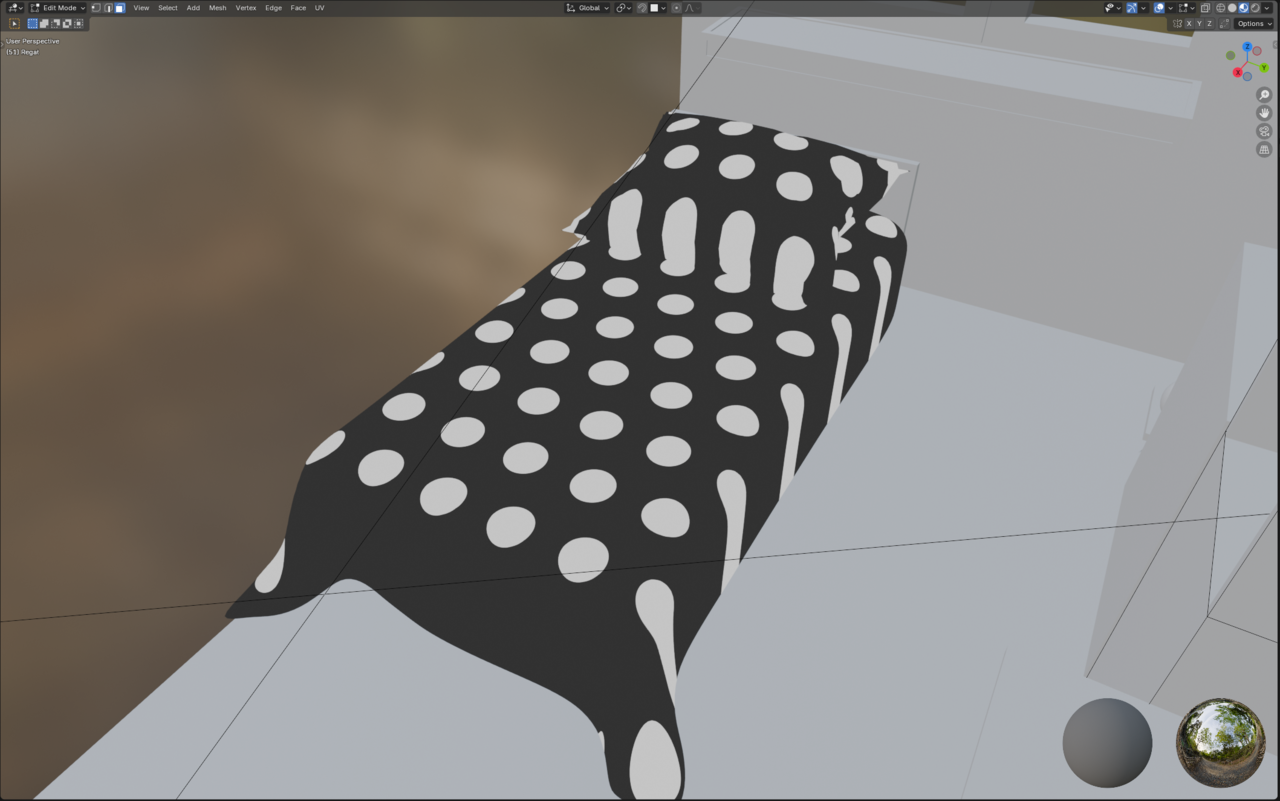Set selection mode to intersect
The image size is (1280, 801).
[x=79, y=23]
